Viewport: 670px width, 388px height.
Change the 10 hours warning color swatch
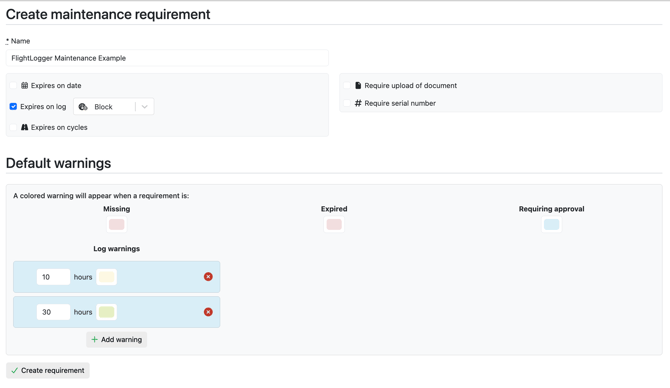[106, 277]
